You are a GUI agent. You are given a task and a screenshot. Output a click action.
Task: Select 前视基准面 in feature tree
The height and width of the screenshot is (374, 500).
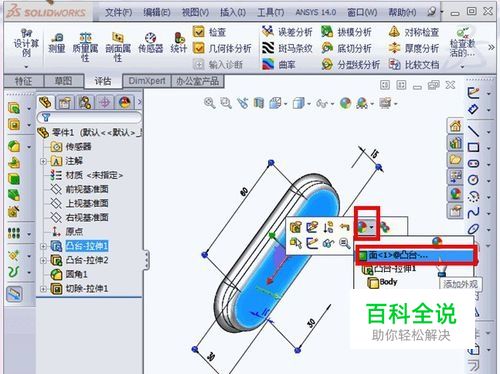(79, 189)
